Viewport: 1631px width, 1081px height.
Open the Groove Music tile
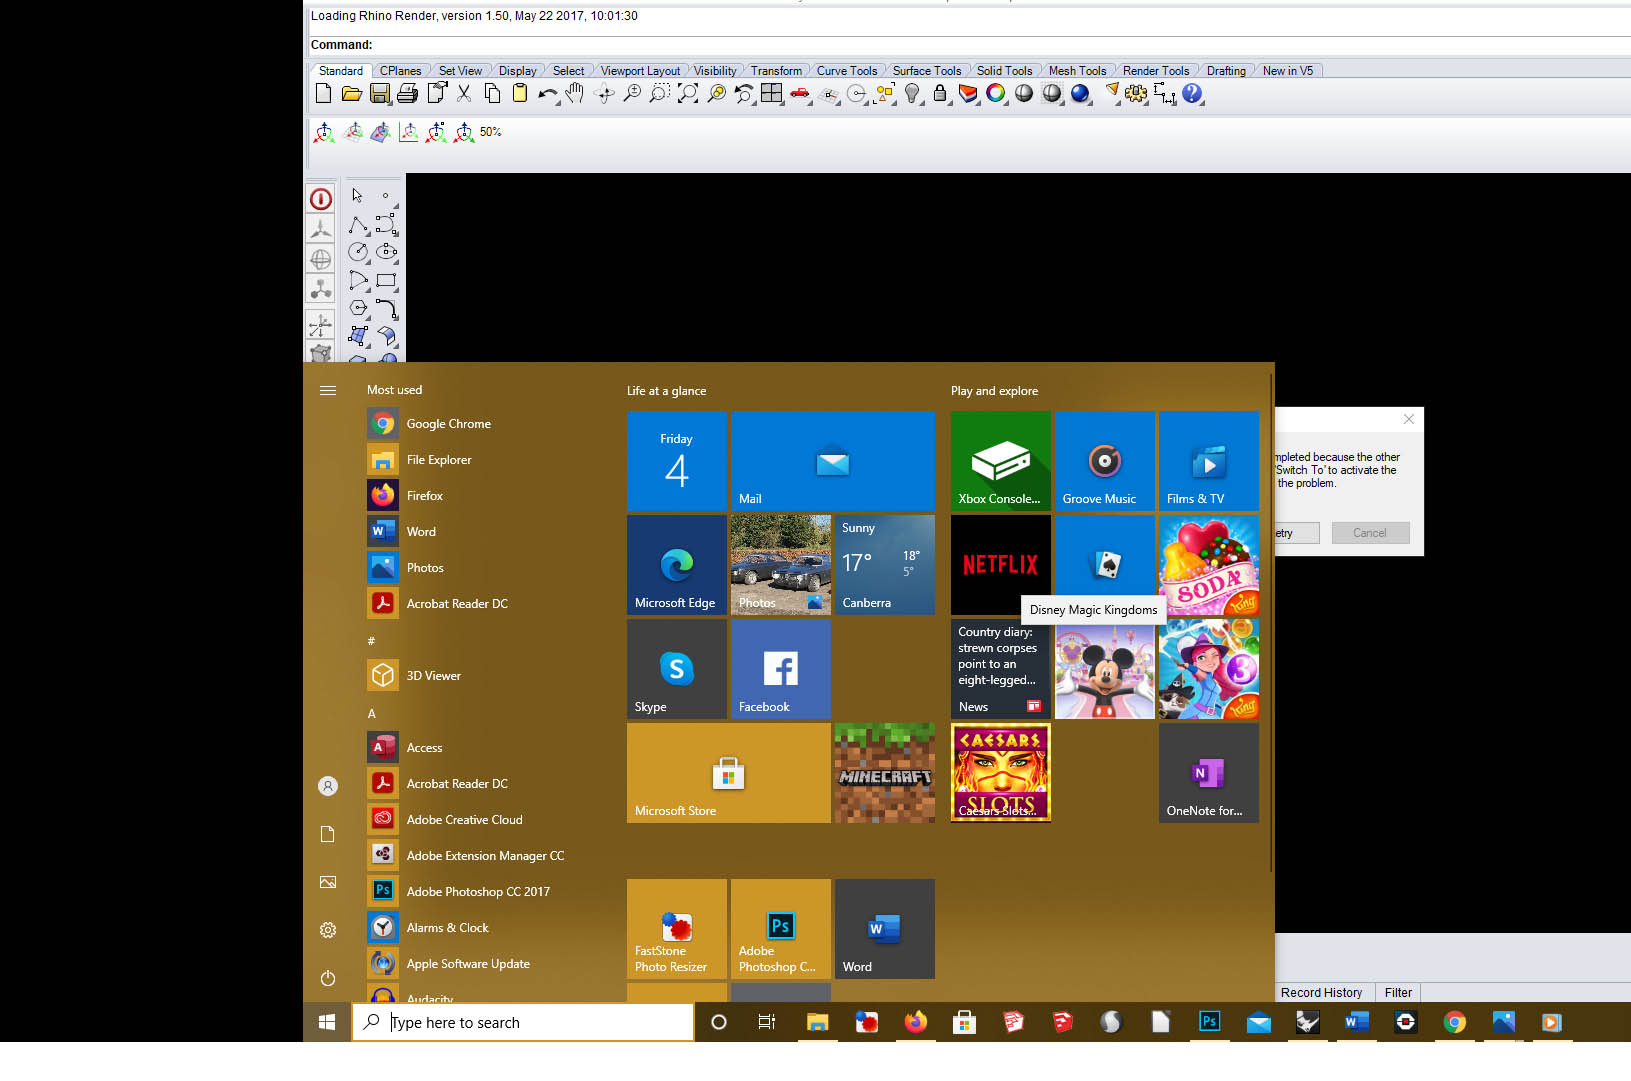click(1105, 461)
